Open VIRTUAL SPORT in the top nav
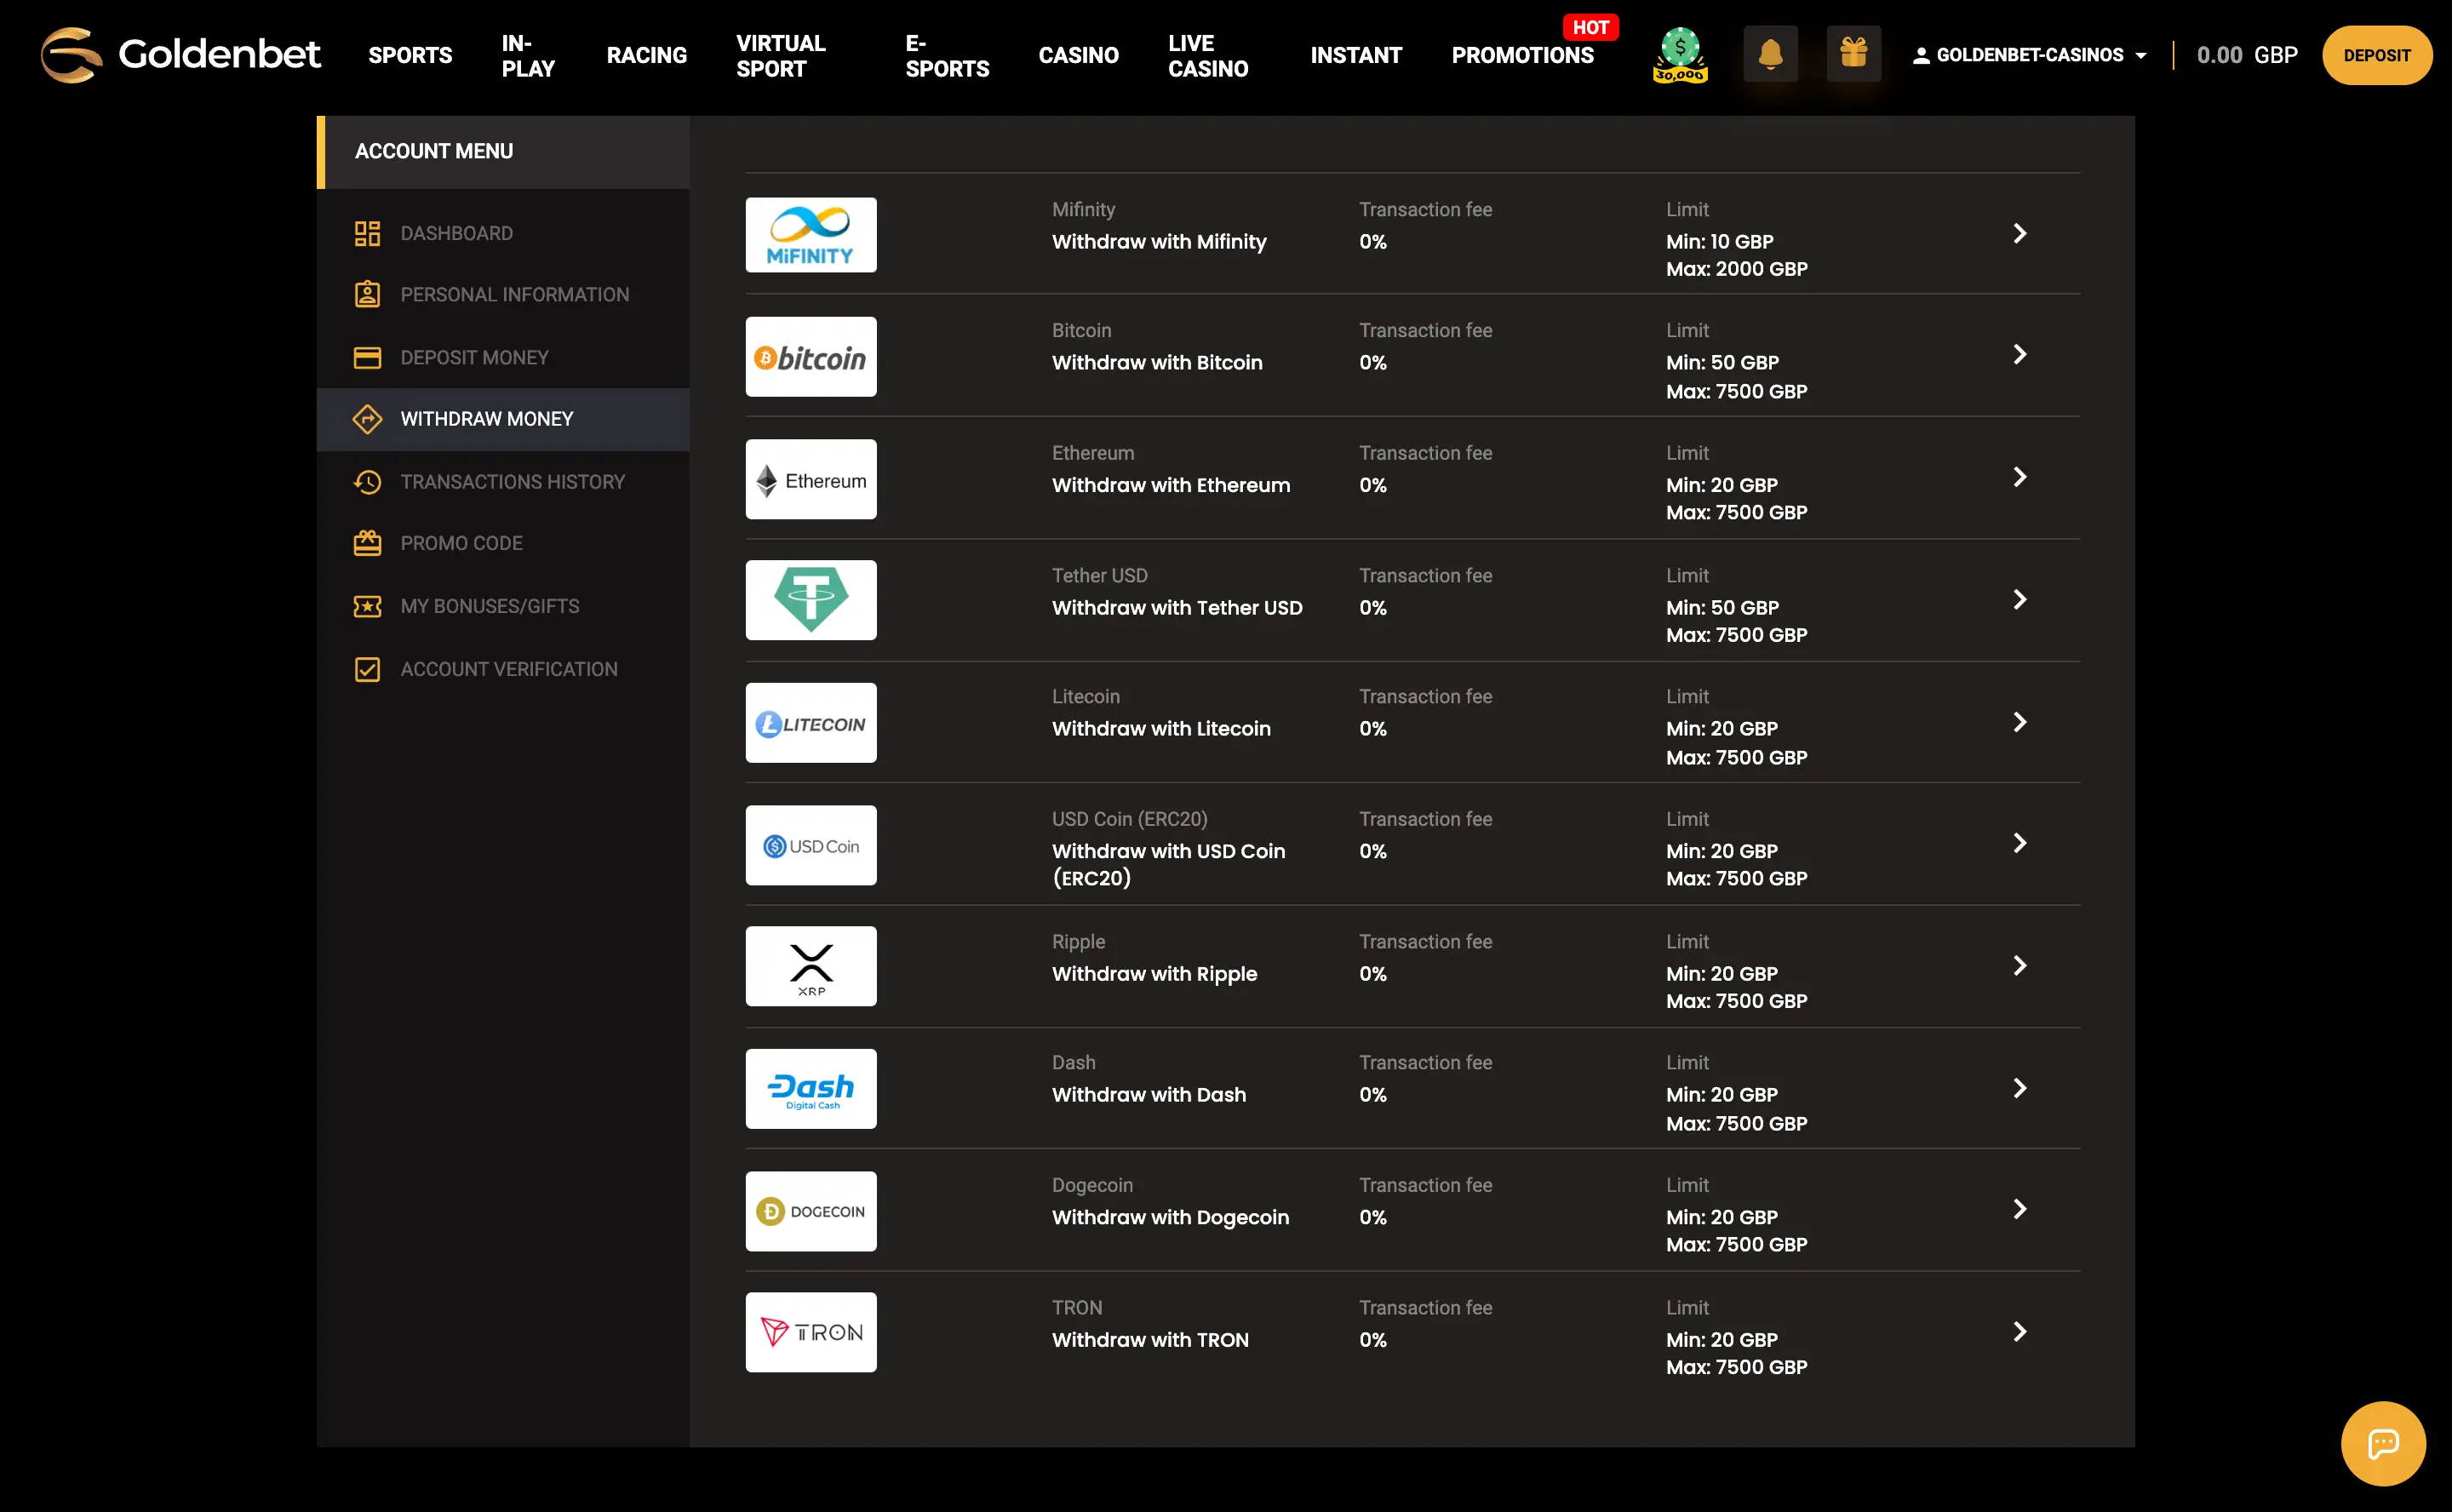 click(781, 55)
